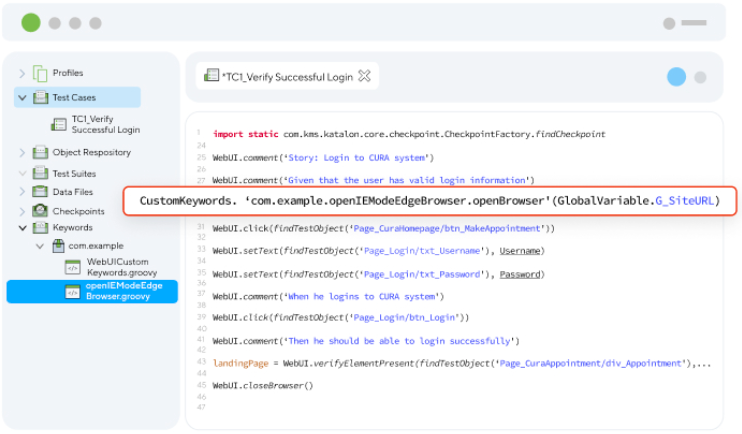This screenshot has width=742, height=434.
Task: Click 'Page_CuraHomepage/btn_MakeAppointment' object path
Action: coord(447,229)
